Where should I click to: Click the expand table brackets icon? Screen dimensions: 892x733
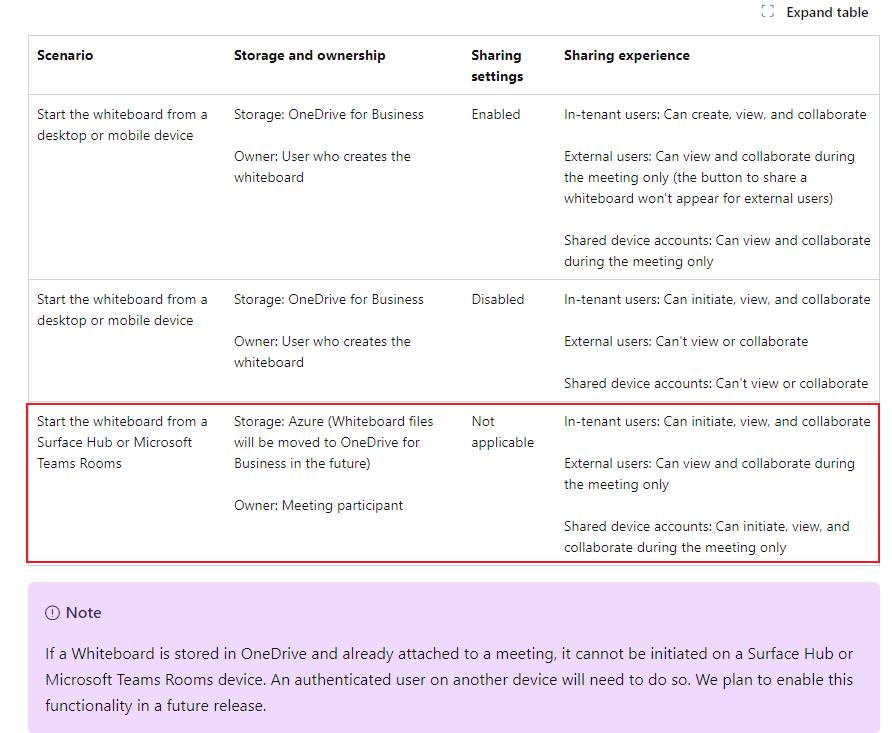pyautogui.click(x=767, y=11)
